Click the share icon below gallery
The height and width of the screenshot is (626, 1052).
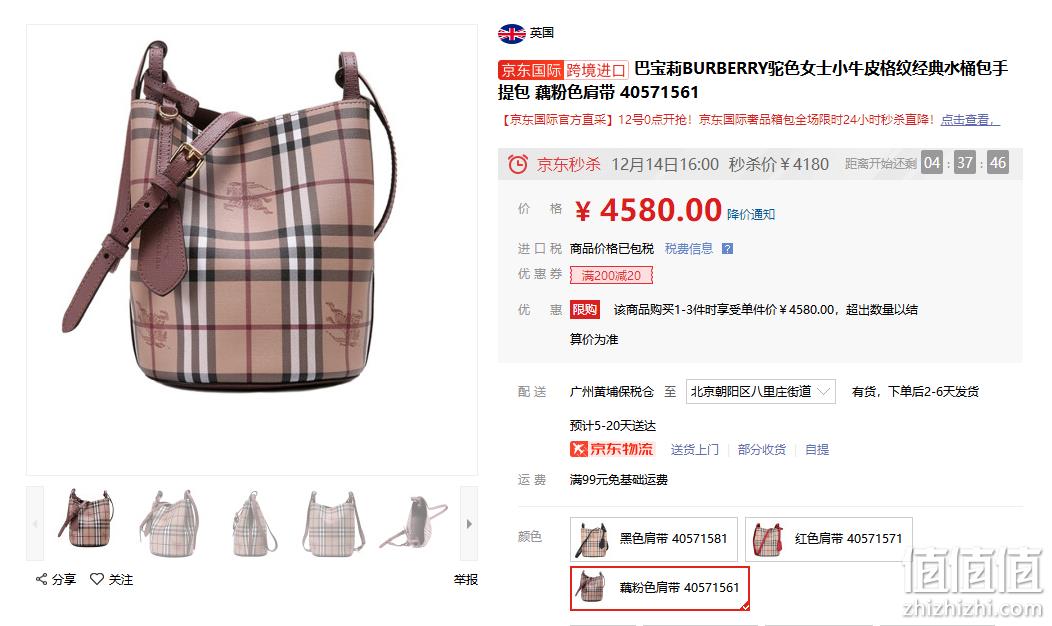click(x=42, y=579)
